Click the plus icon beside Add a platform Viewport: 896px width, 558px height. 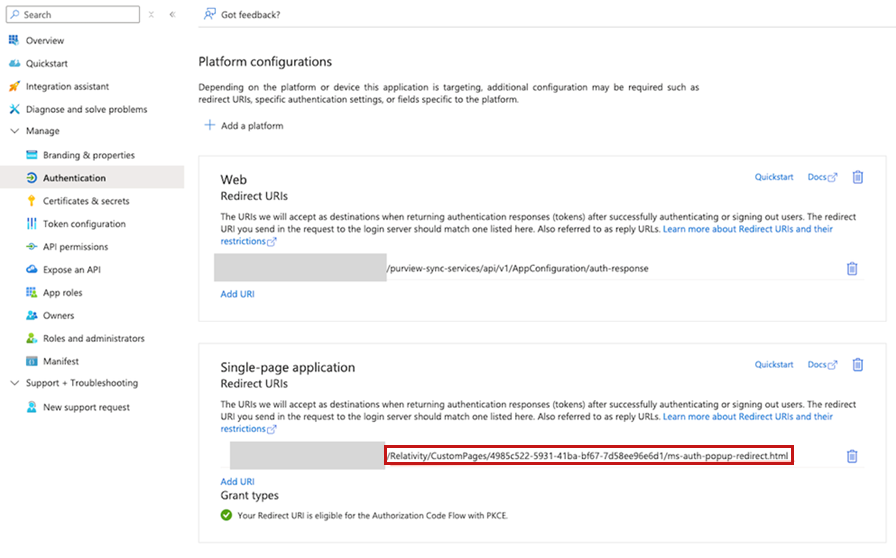click(x=210, y=125)
